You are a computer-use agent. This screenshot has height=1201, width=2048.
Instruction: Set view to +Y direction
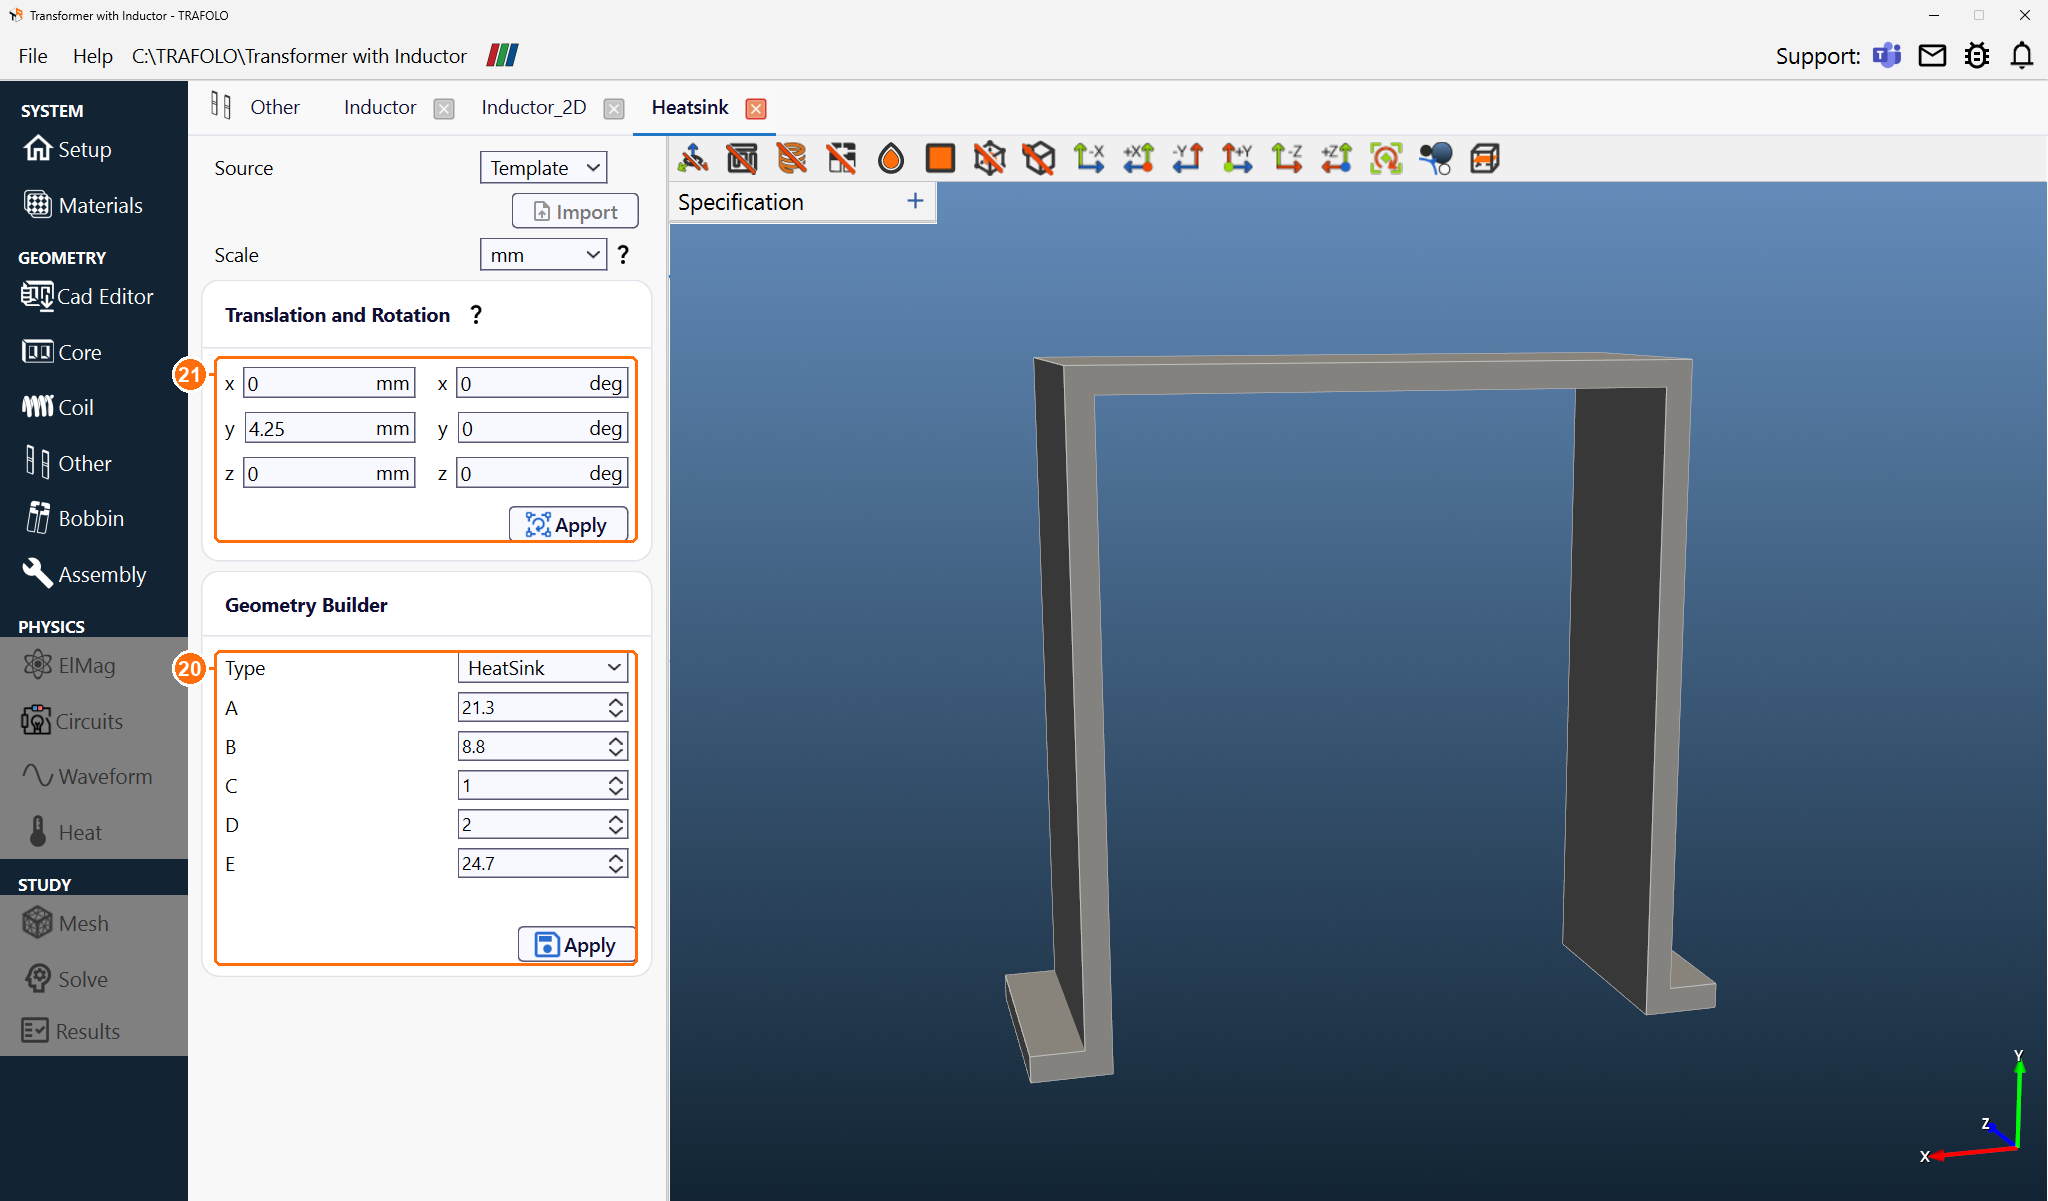1238,158
